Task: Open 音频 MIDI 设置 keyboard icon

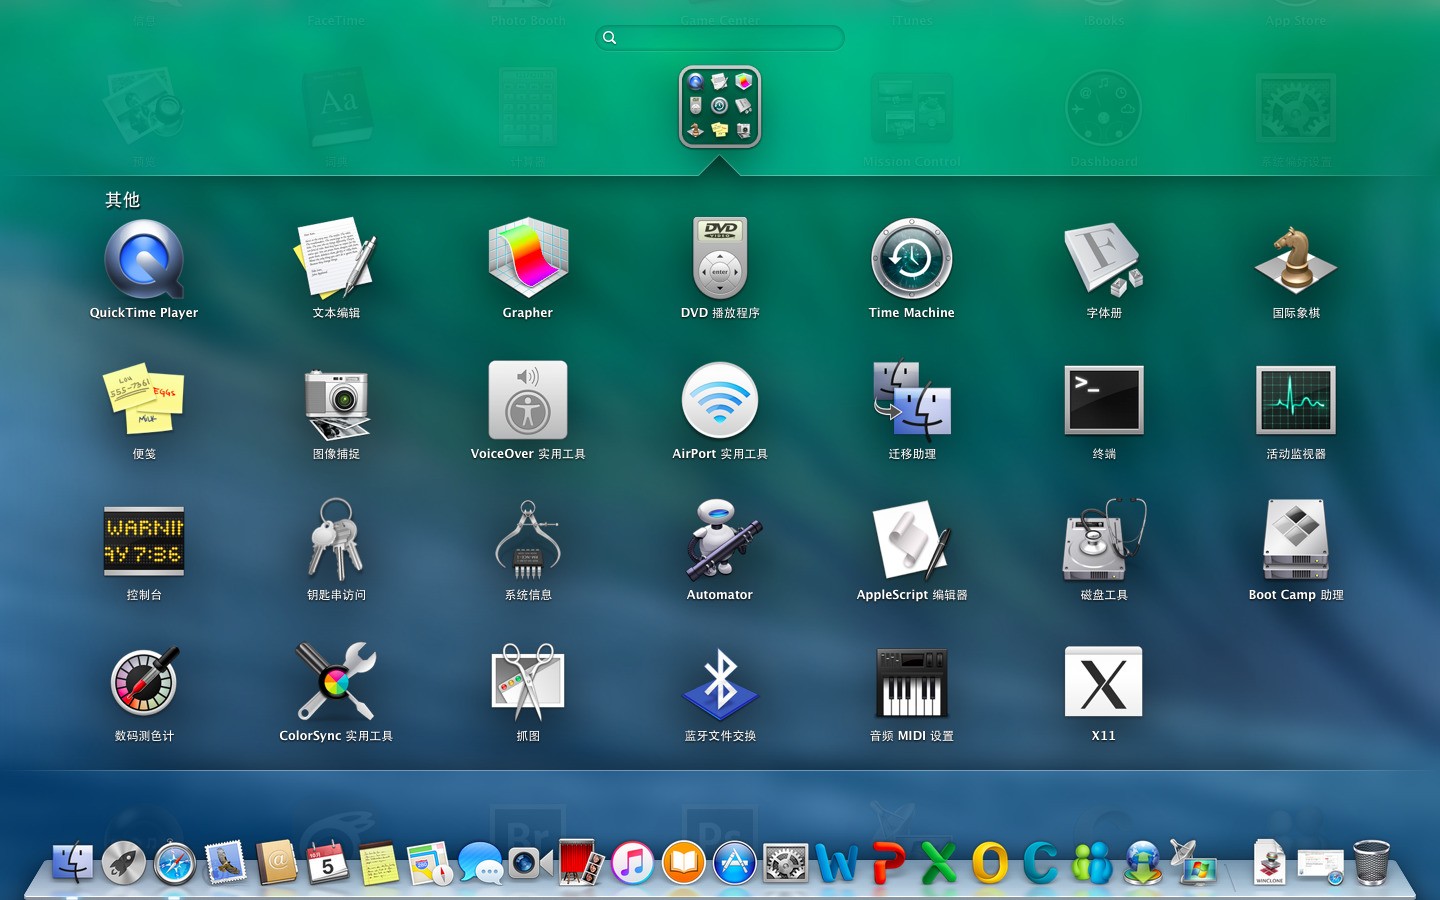Action: click(x=911, y=683)
